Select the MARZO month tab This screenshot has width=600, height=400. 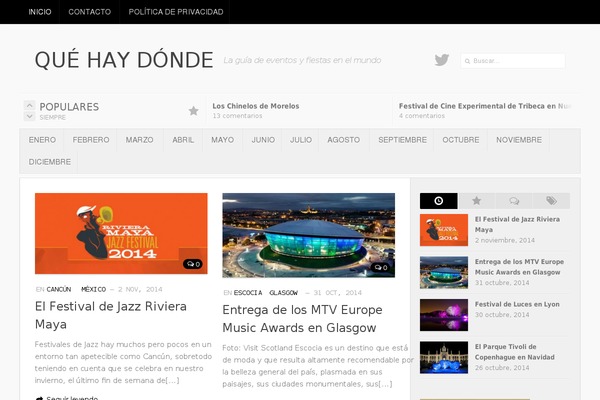pos(139,140)
